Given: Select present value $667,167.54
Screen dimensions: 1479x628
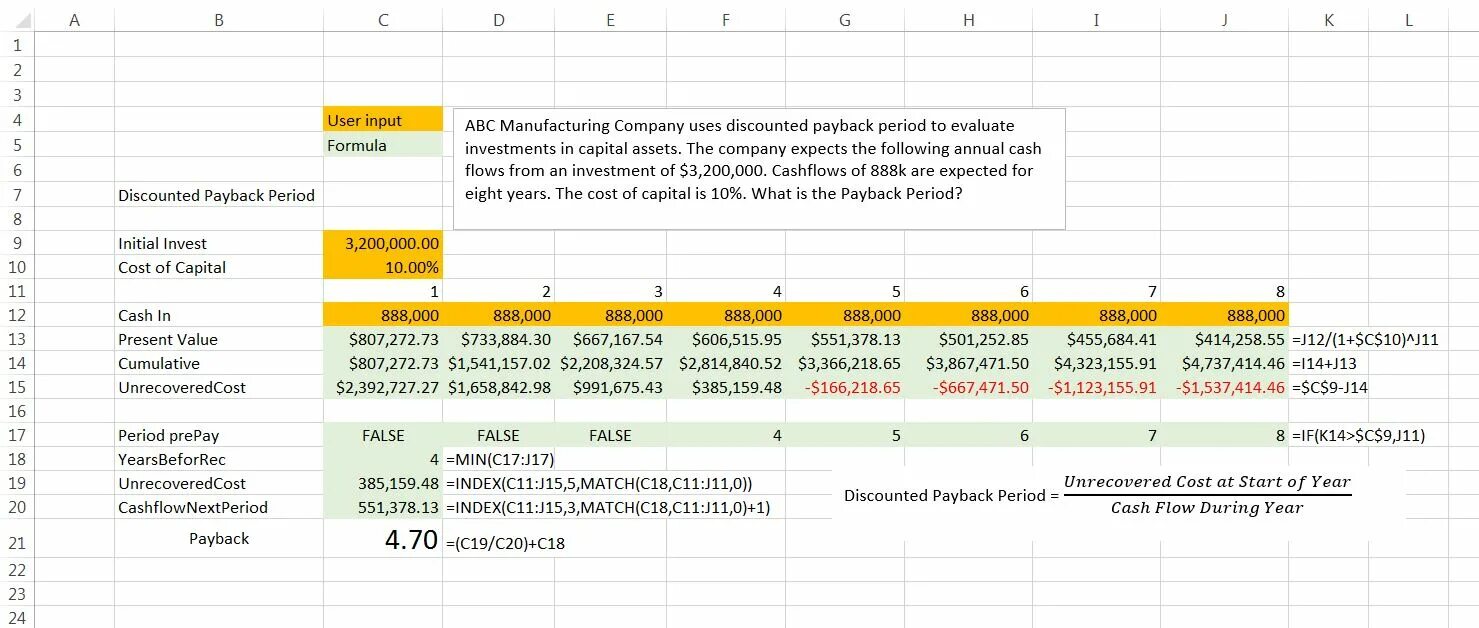Looking at the screenshot, I should tap(611, 339).
